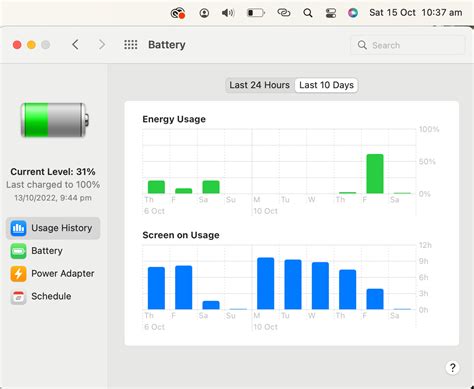Go back with the left chevron
Viewport: 474px width, 389px height.
tap(75, 45)
